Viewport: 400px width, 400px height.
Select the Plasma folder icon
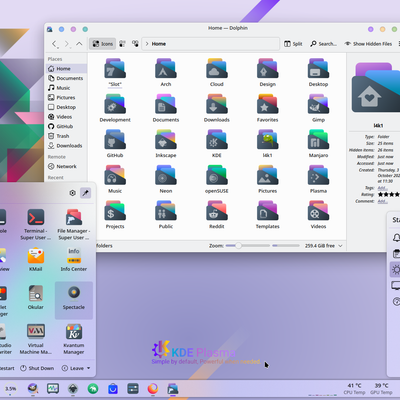[x=318, y=175]
